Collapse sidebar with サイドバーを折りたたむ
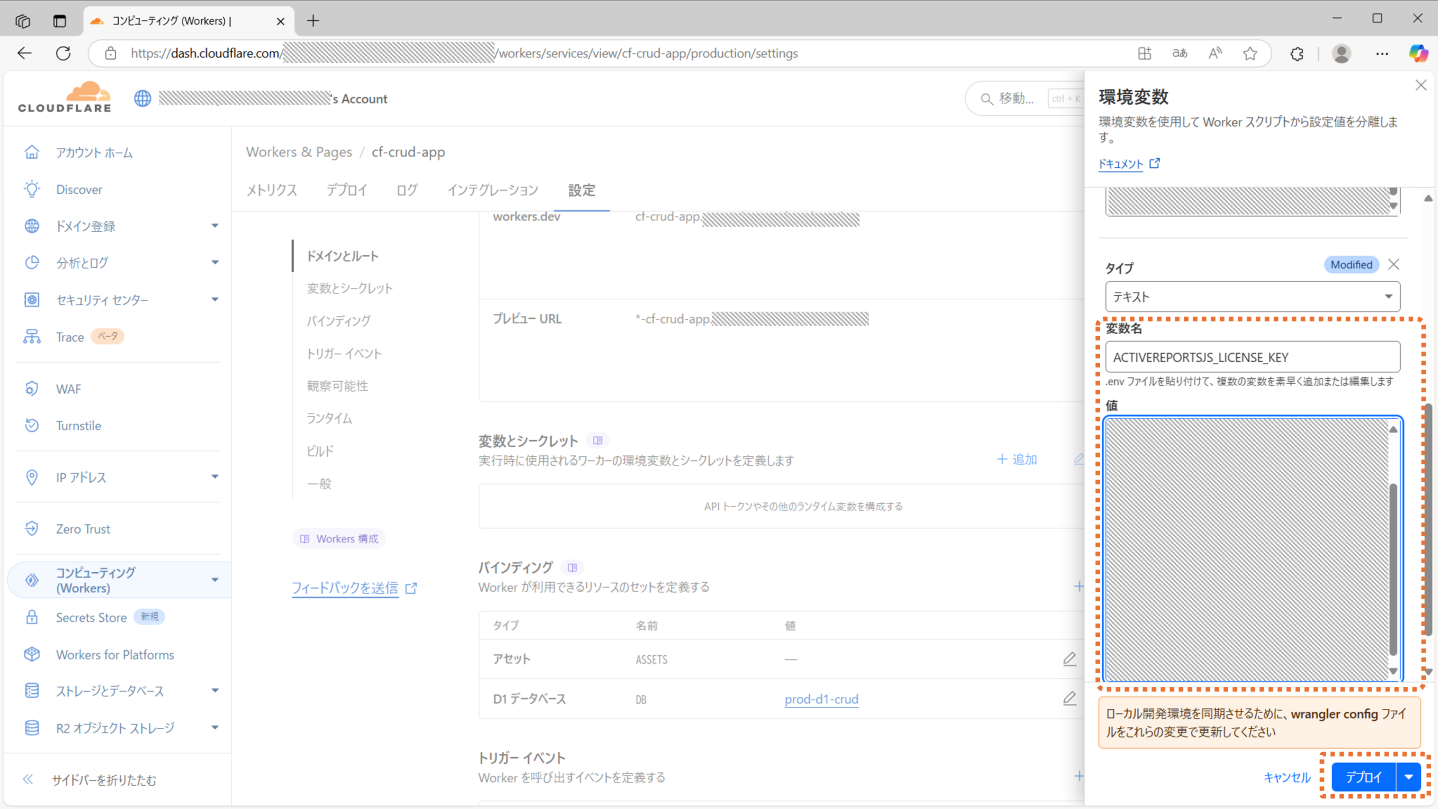1438x809 pixels. (90, 780)
